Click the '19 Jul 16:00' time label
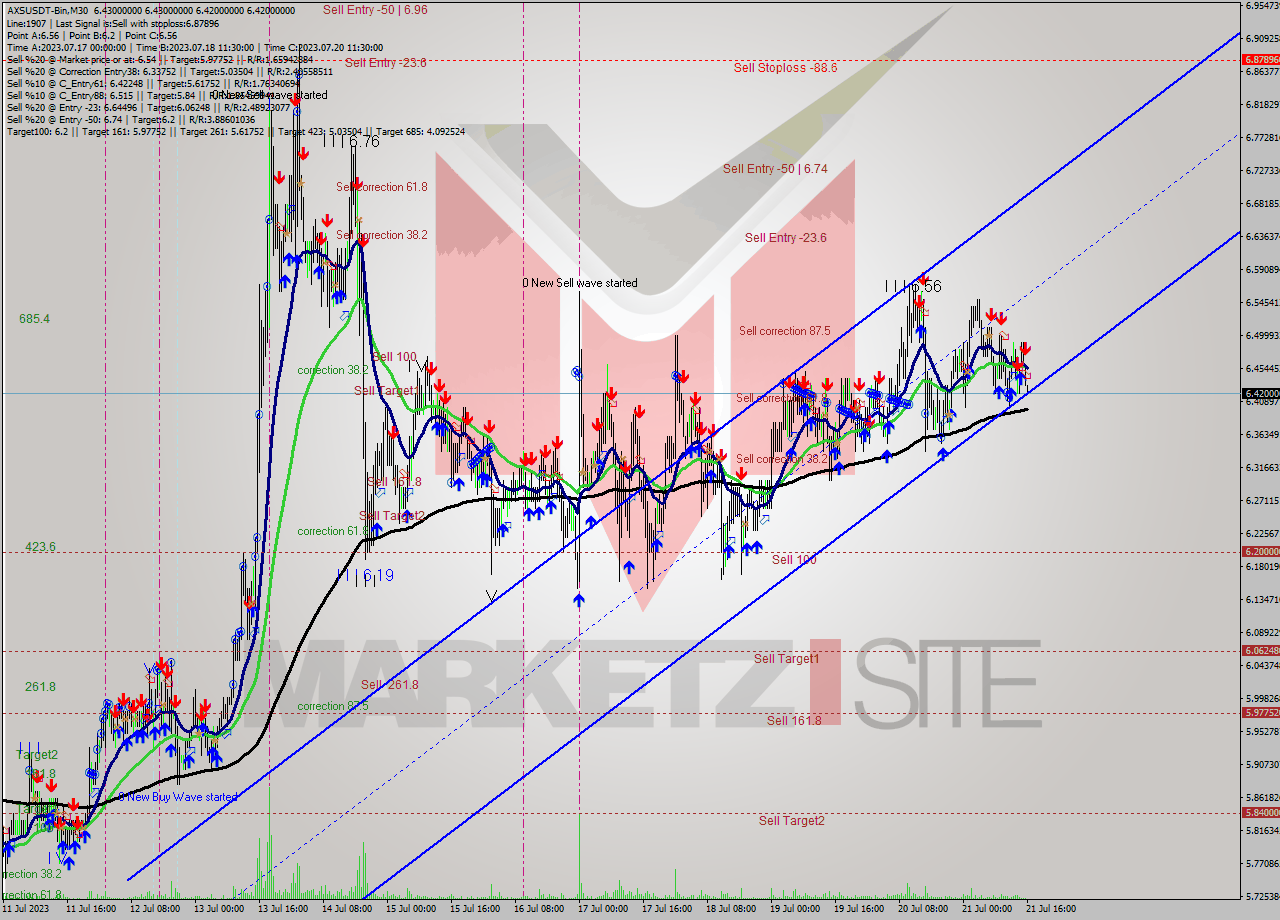The height and width of the screenshot is (920, 1280). point(861,909)
